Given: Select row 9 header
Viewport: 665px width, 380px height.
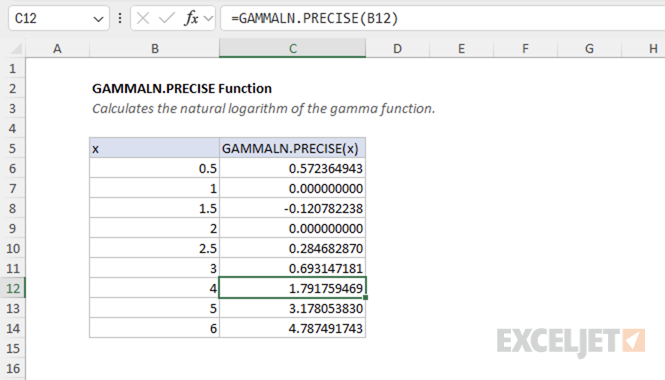Looking at the screenshot, I should (x=13, y=228).
